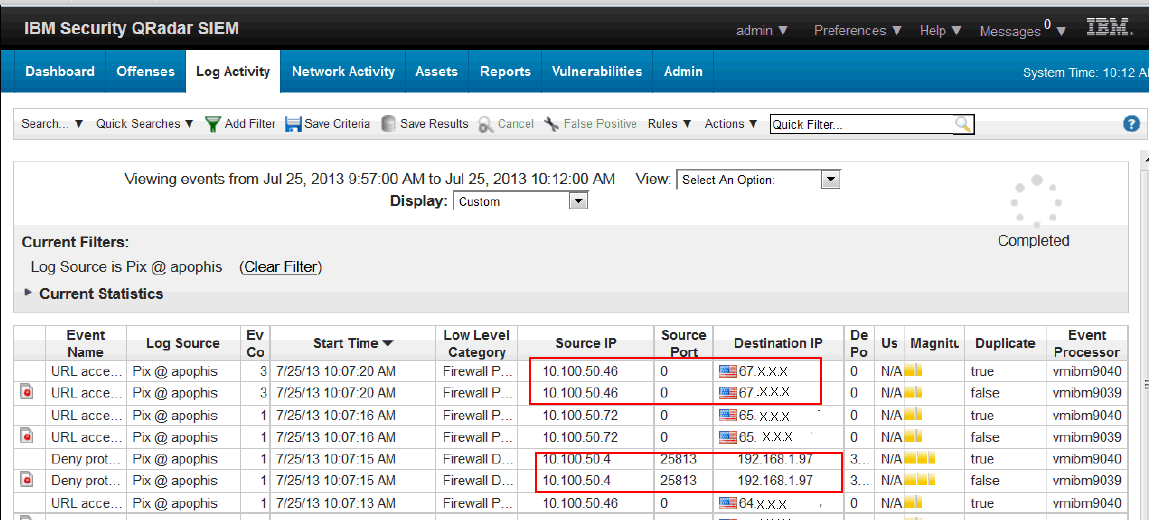Sort by the Source Port column header
The image size is (1149, 520).
683,343
